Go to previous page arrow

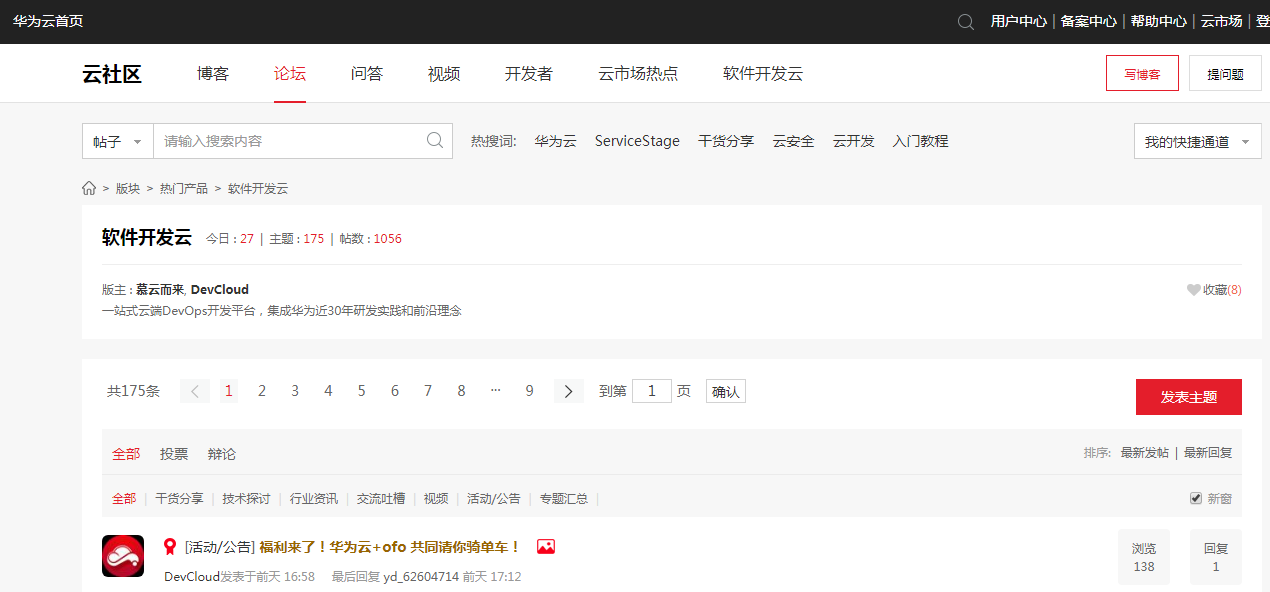click(195, 391)
